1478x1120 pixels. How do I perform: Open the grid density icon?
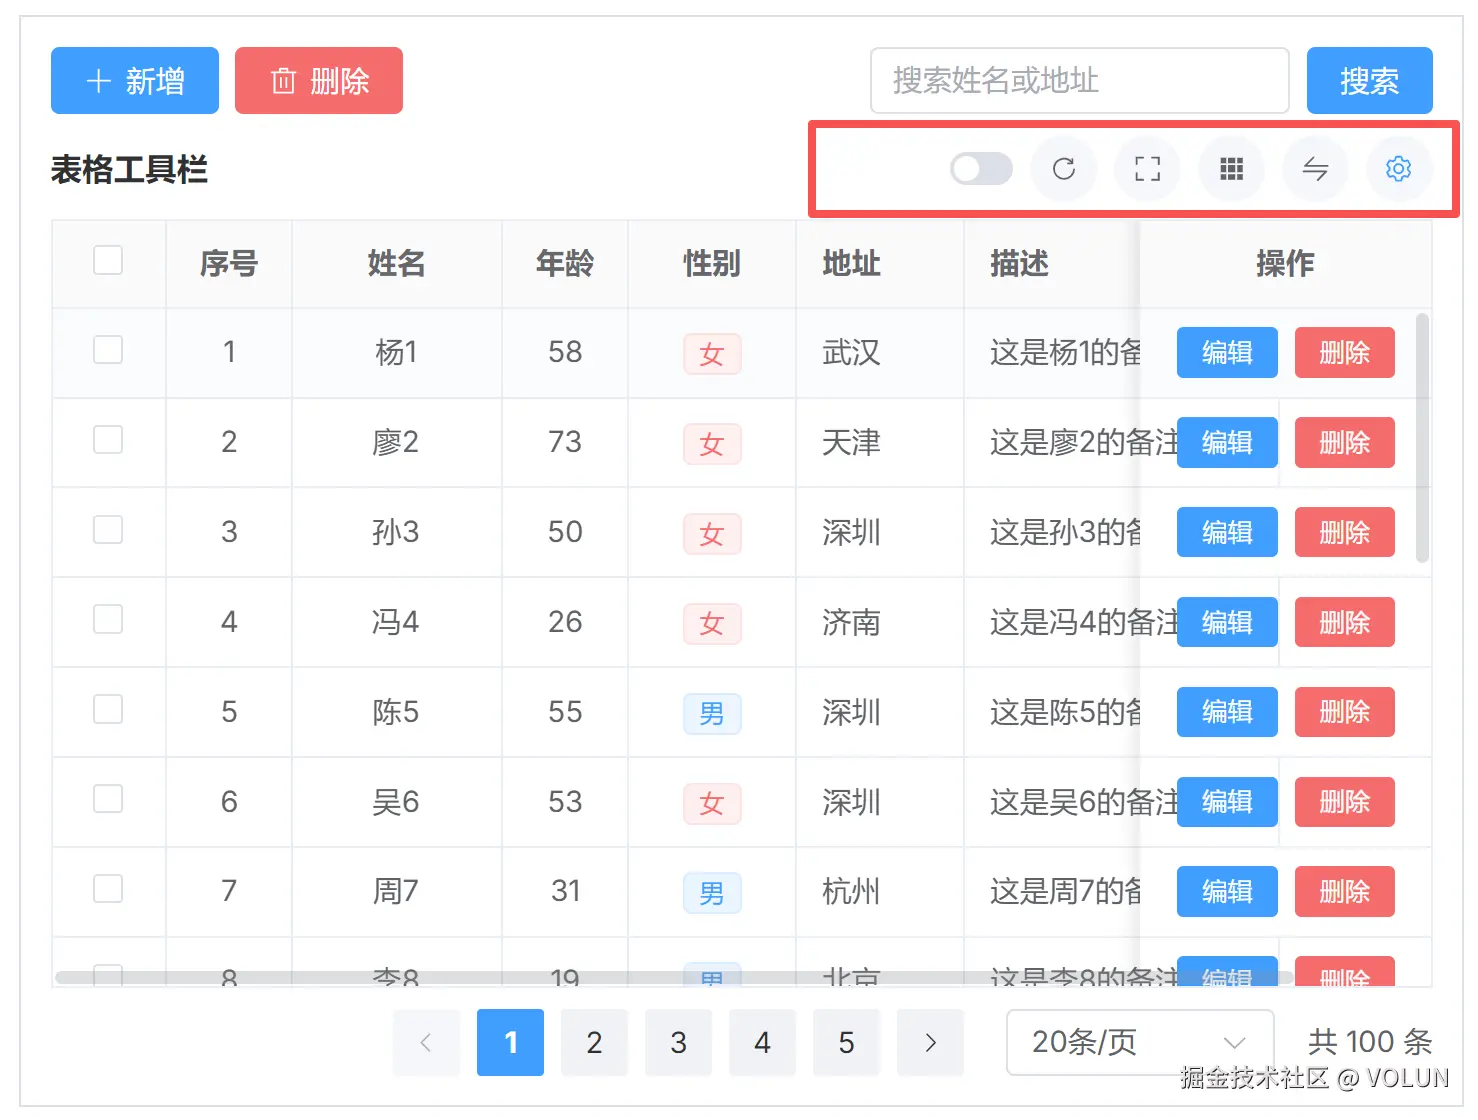point(1232,169)
